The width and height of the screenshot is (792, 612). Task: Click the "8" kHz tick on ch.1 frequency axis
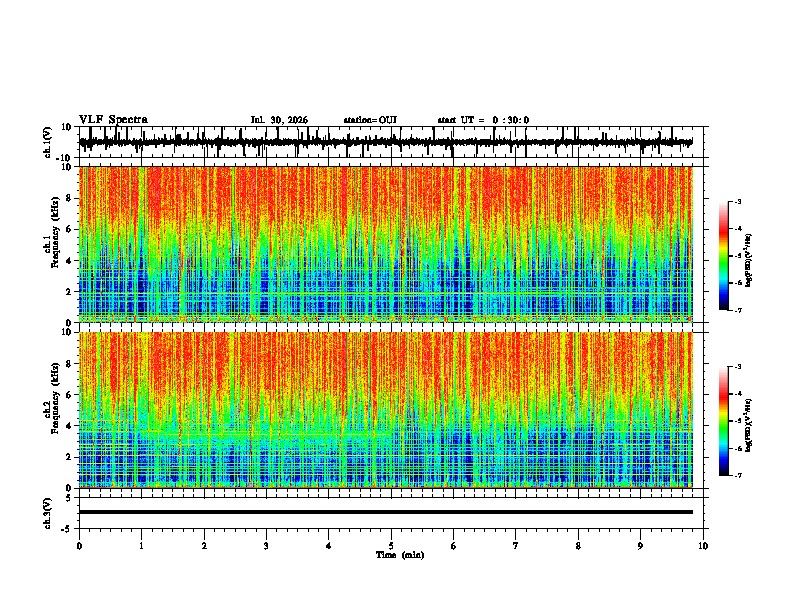69,198
